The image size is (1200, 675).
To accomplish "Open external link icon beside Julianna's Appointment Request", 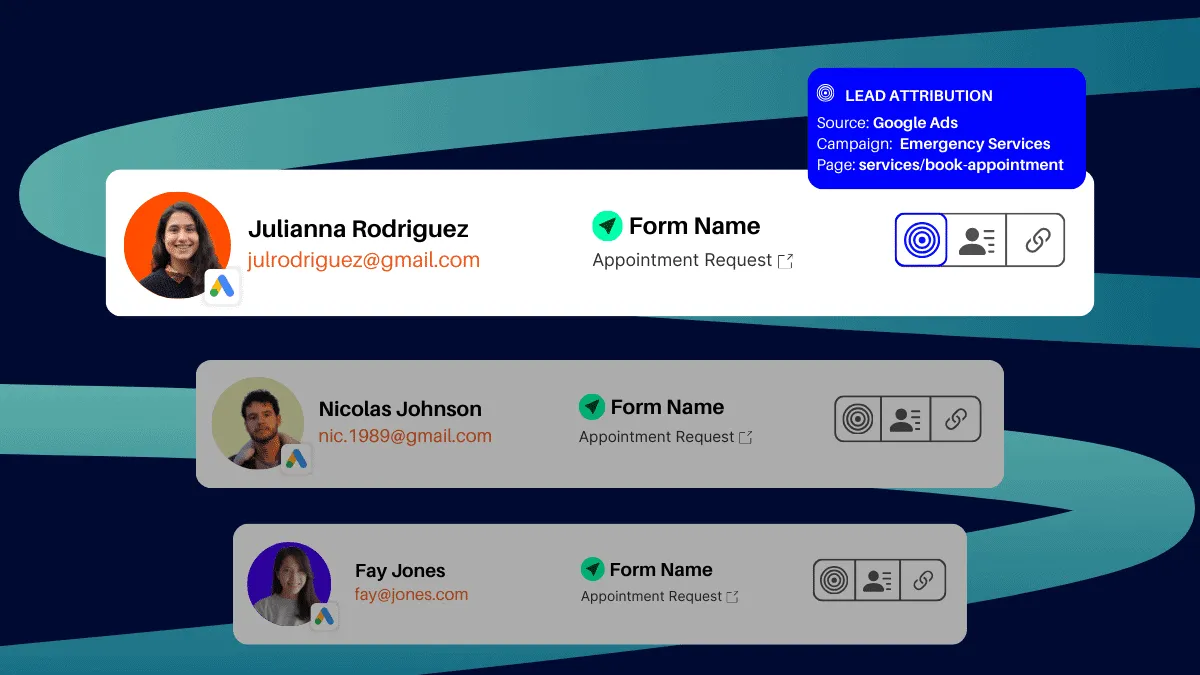I will (786, 261).
